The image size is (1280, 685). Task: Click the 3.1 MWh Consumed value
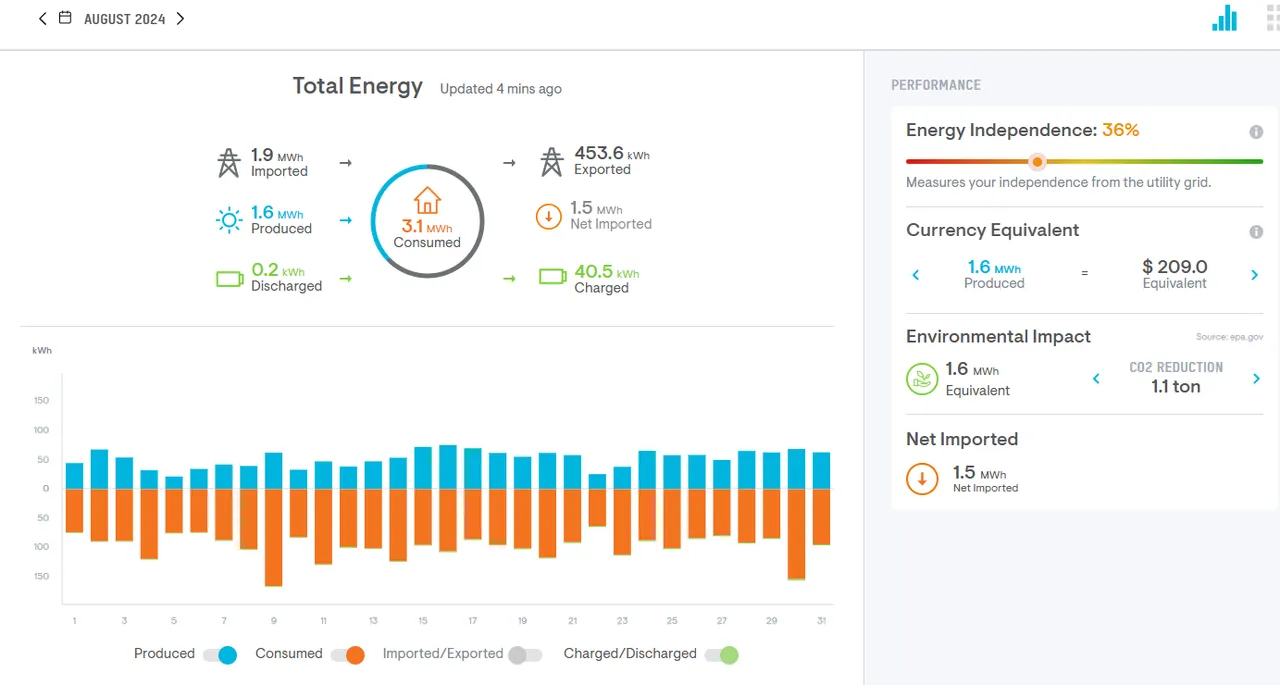(427, 227)
